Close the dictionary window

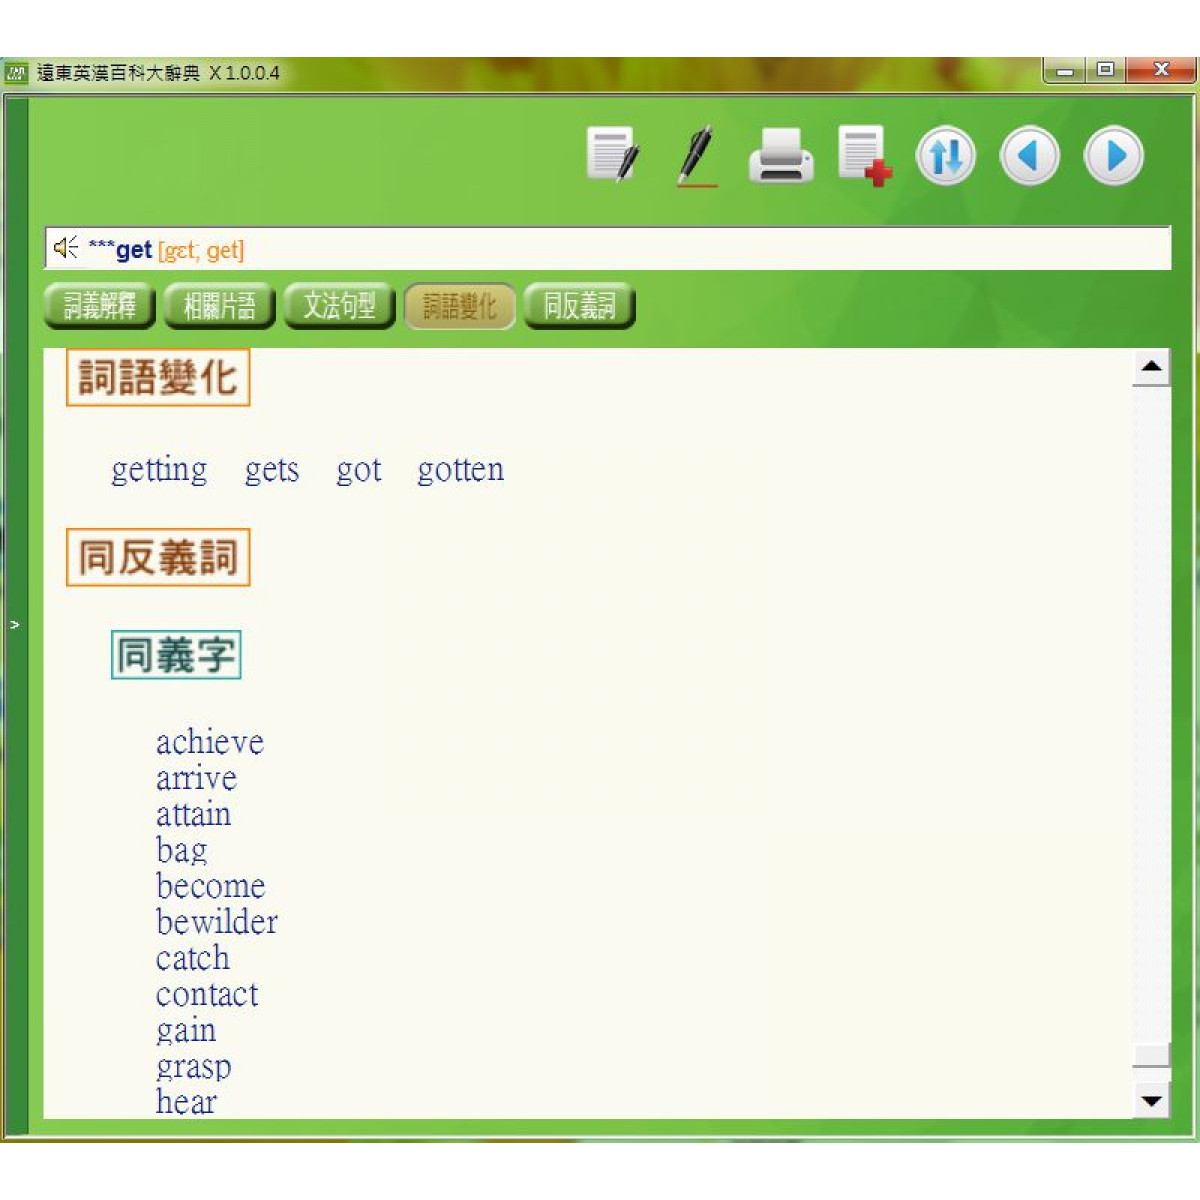point(1160,70)
